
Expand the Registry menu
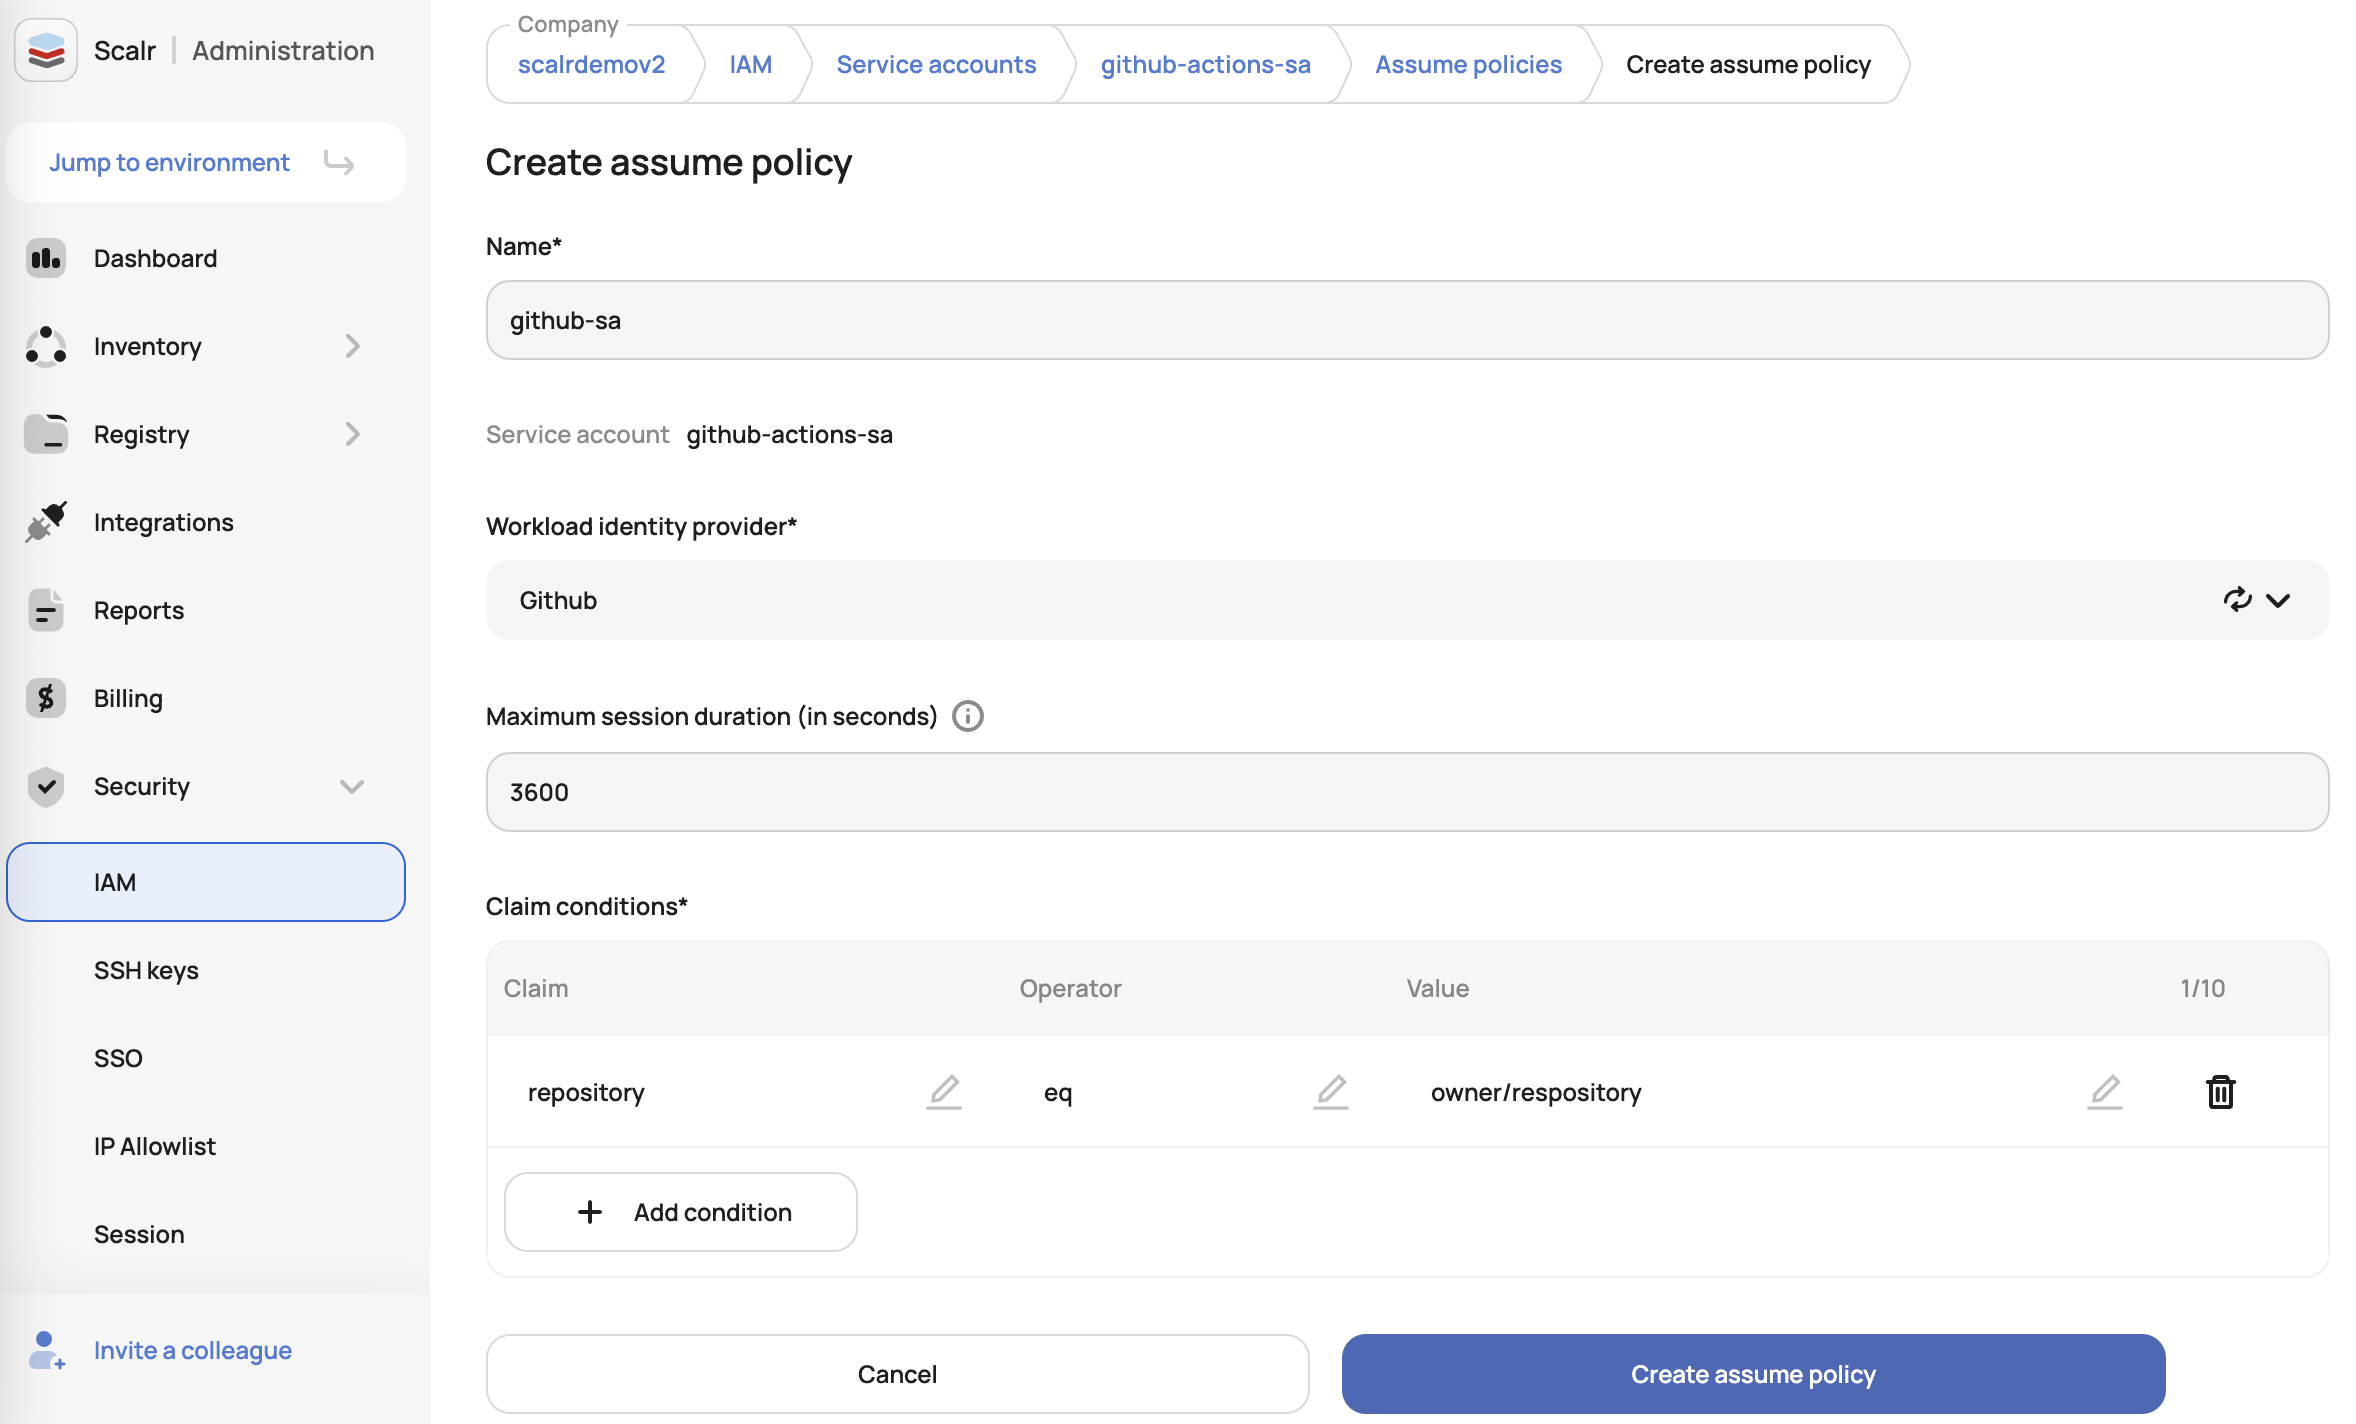click(351, 434)
